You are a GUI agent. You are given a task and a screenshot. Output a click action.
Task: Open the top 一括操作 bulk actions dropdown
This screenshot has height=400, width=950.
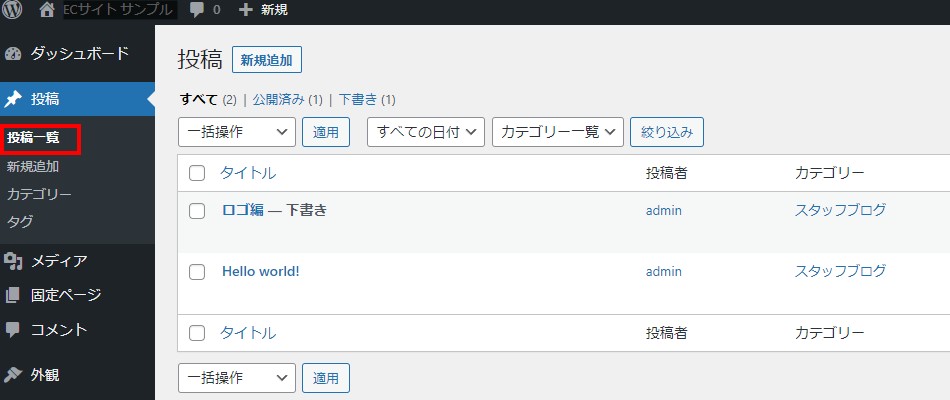click(237, 132)
